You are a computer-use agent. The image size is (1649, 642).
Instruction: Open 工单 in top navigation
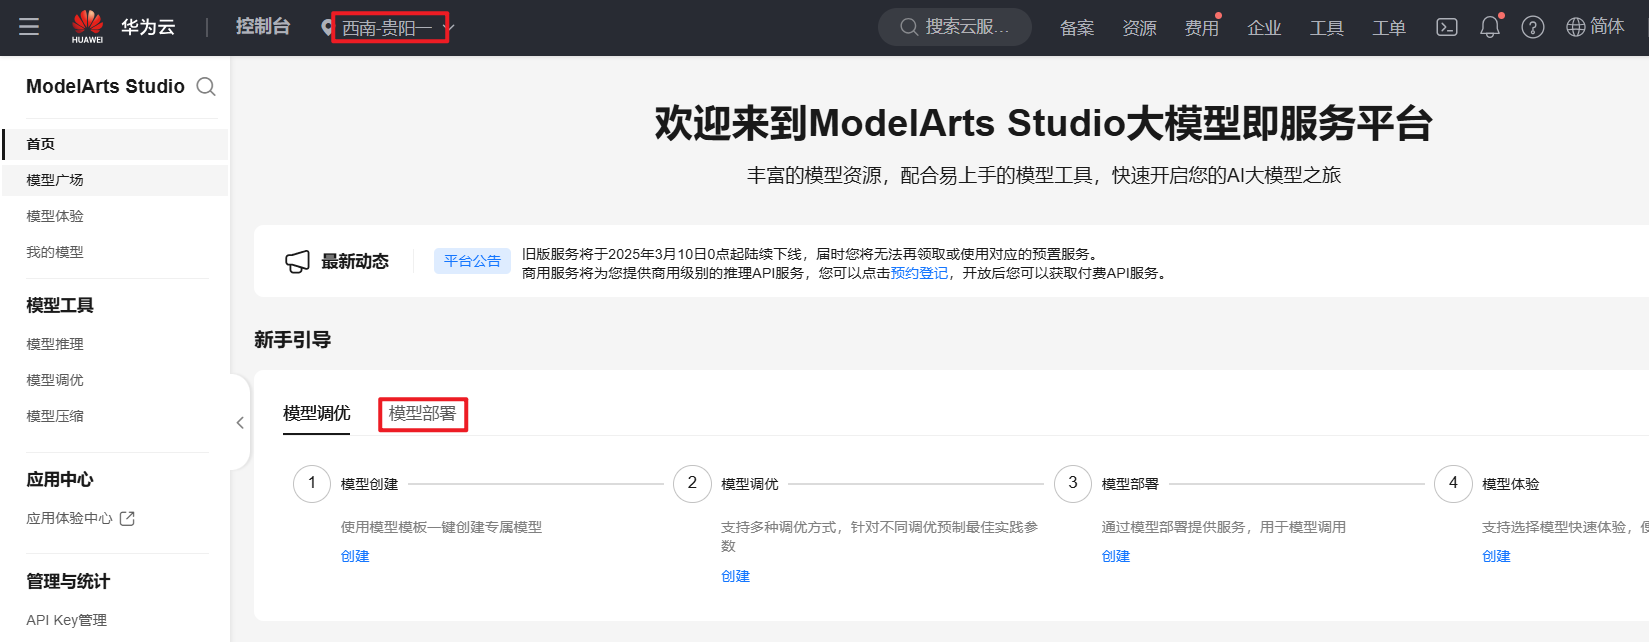(1389, 28)
